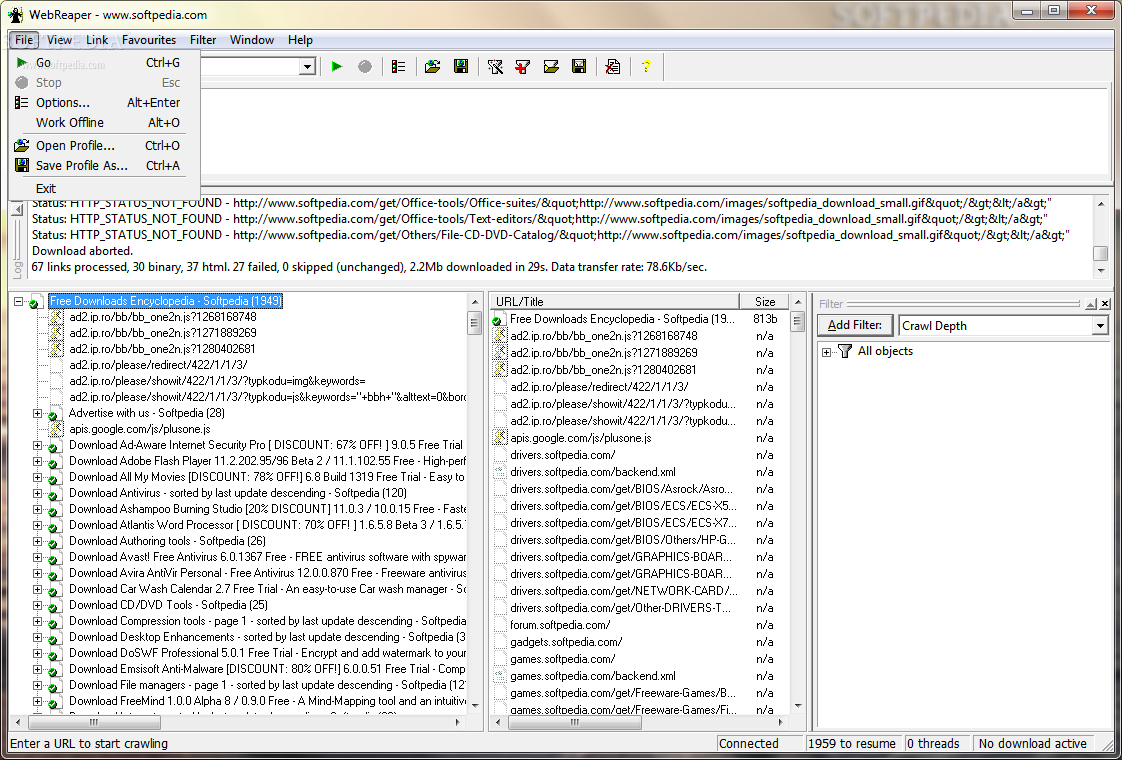1122x760 pixels.
Task: Click the pin icon on Filter panel header
Action: pos(1090,303)
